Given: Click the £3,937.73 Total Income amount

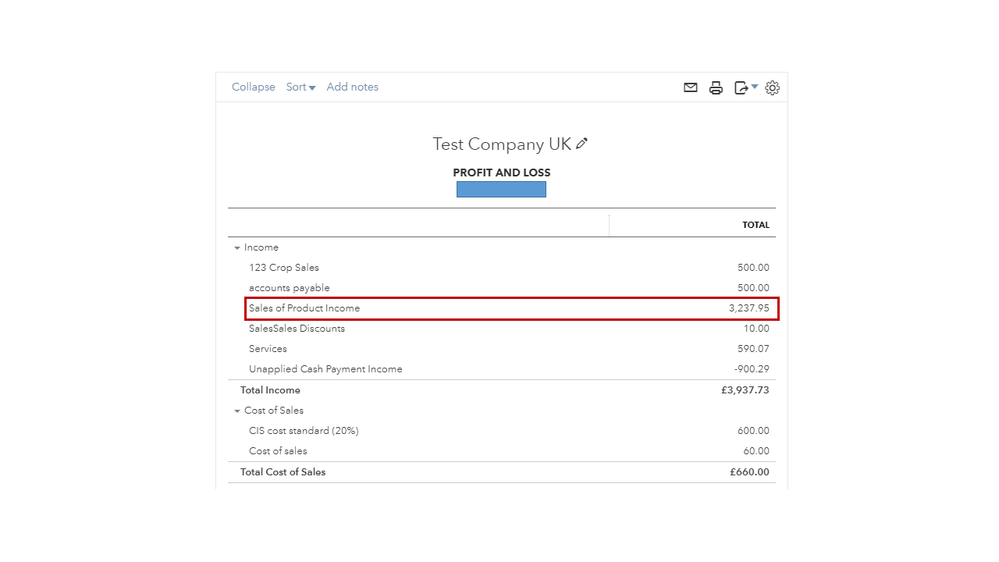Looking at the screenshot, I should point(745,390).
